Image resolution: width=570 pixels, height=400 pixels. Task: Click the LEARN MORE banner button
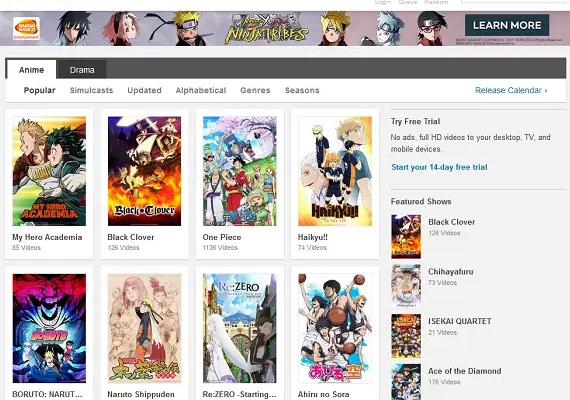pyautogui.click(x=507, y=25)
